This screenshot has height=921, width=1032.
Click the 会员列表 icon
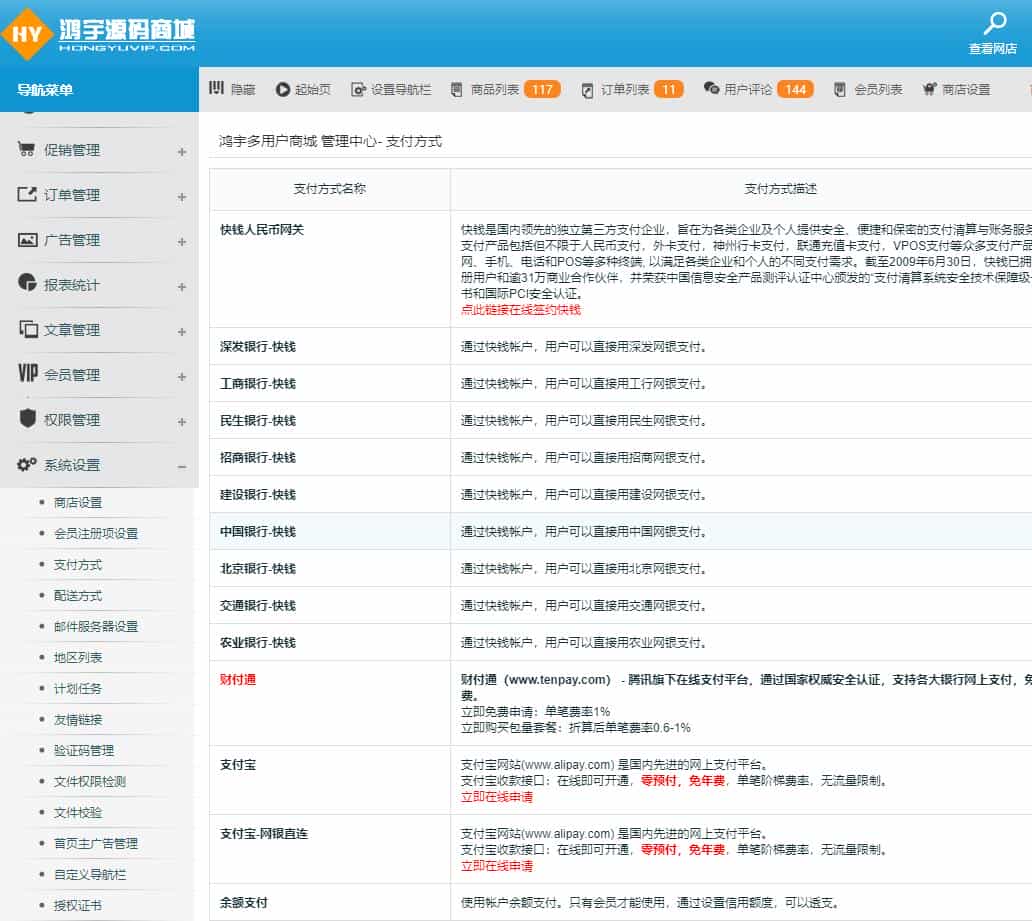840,90
